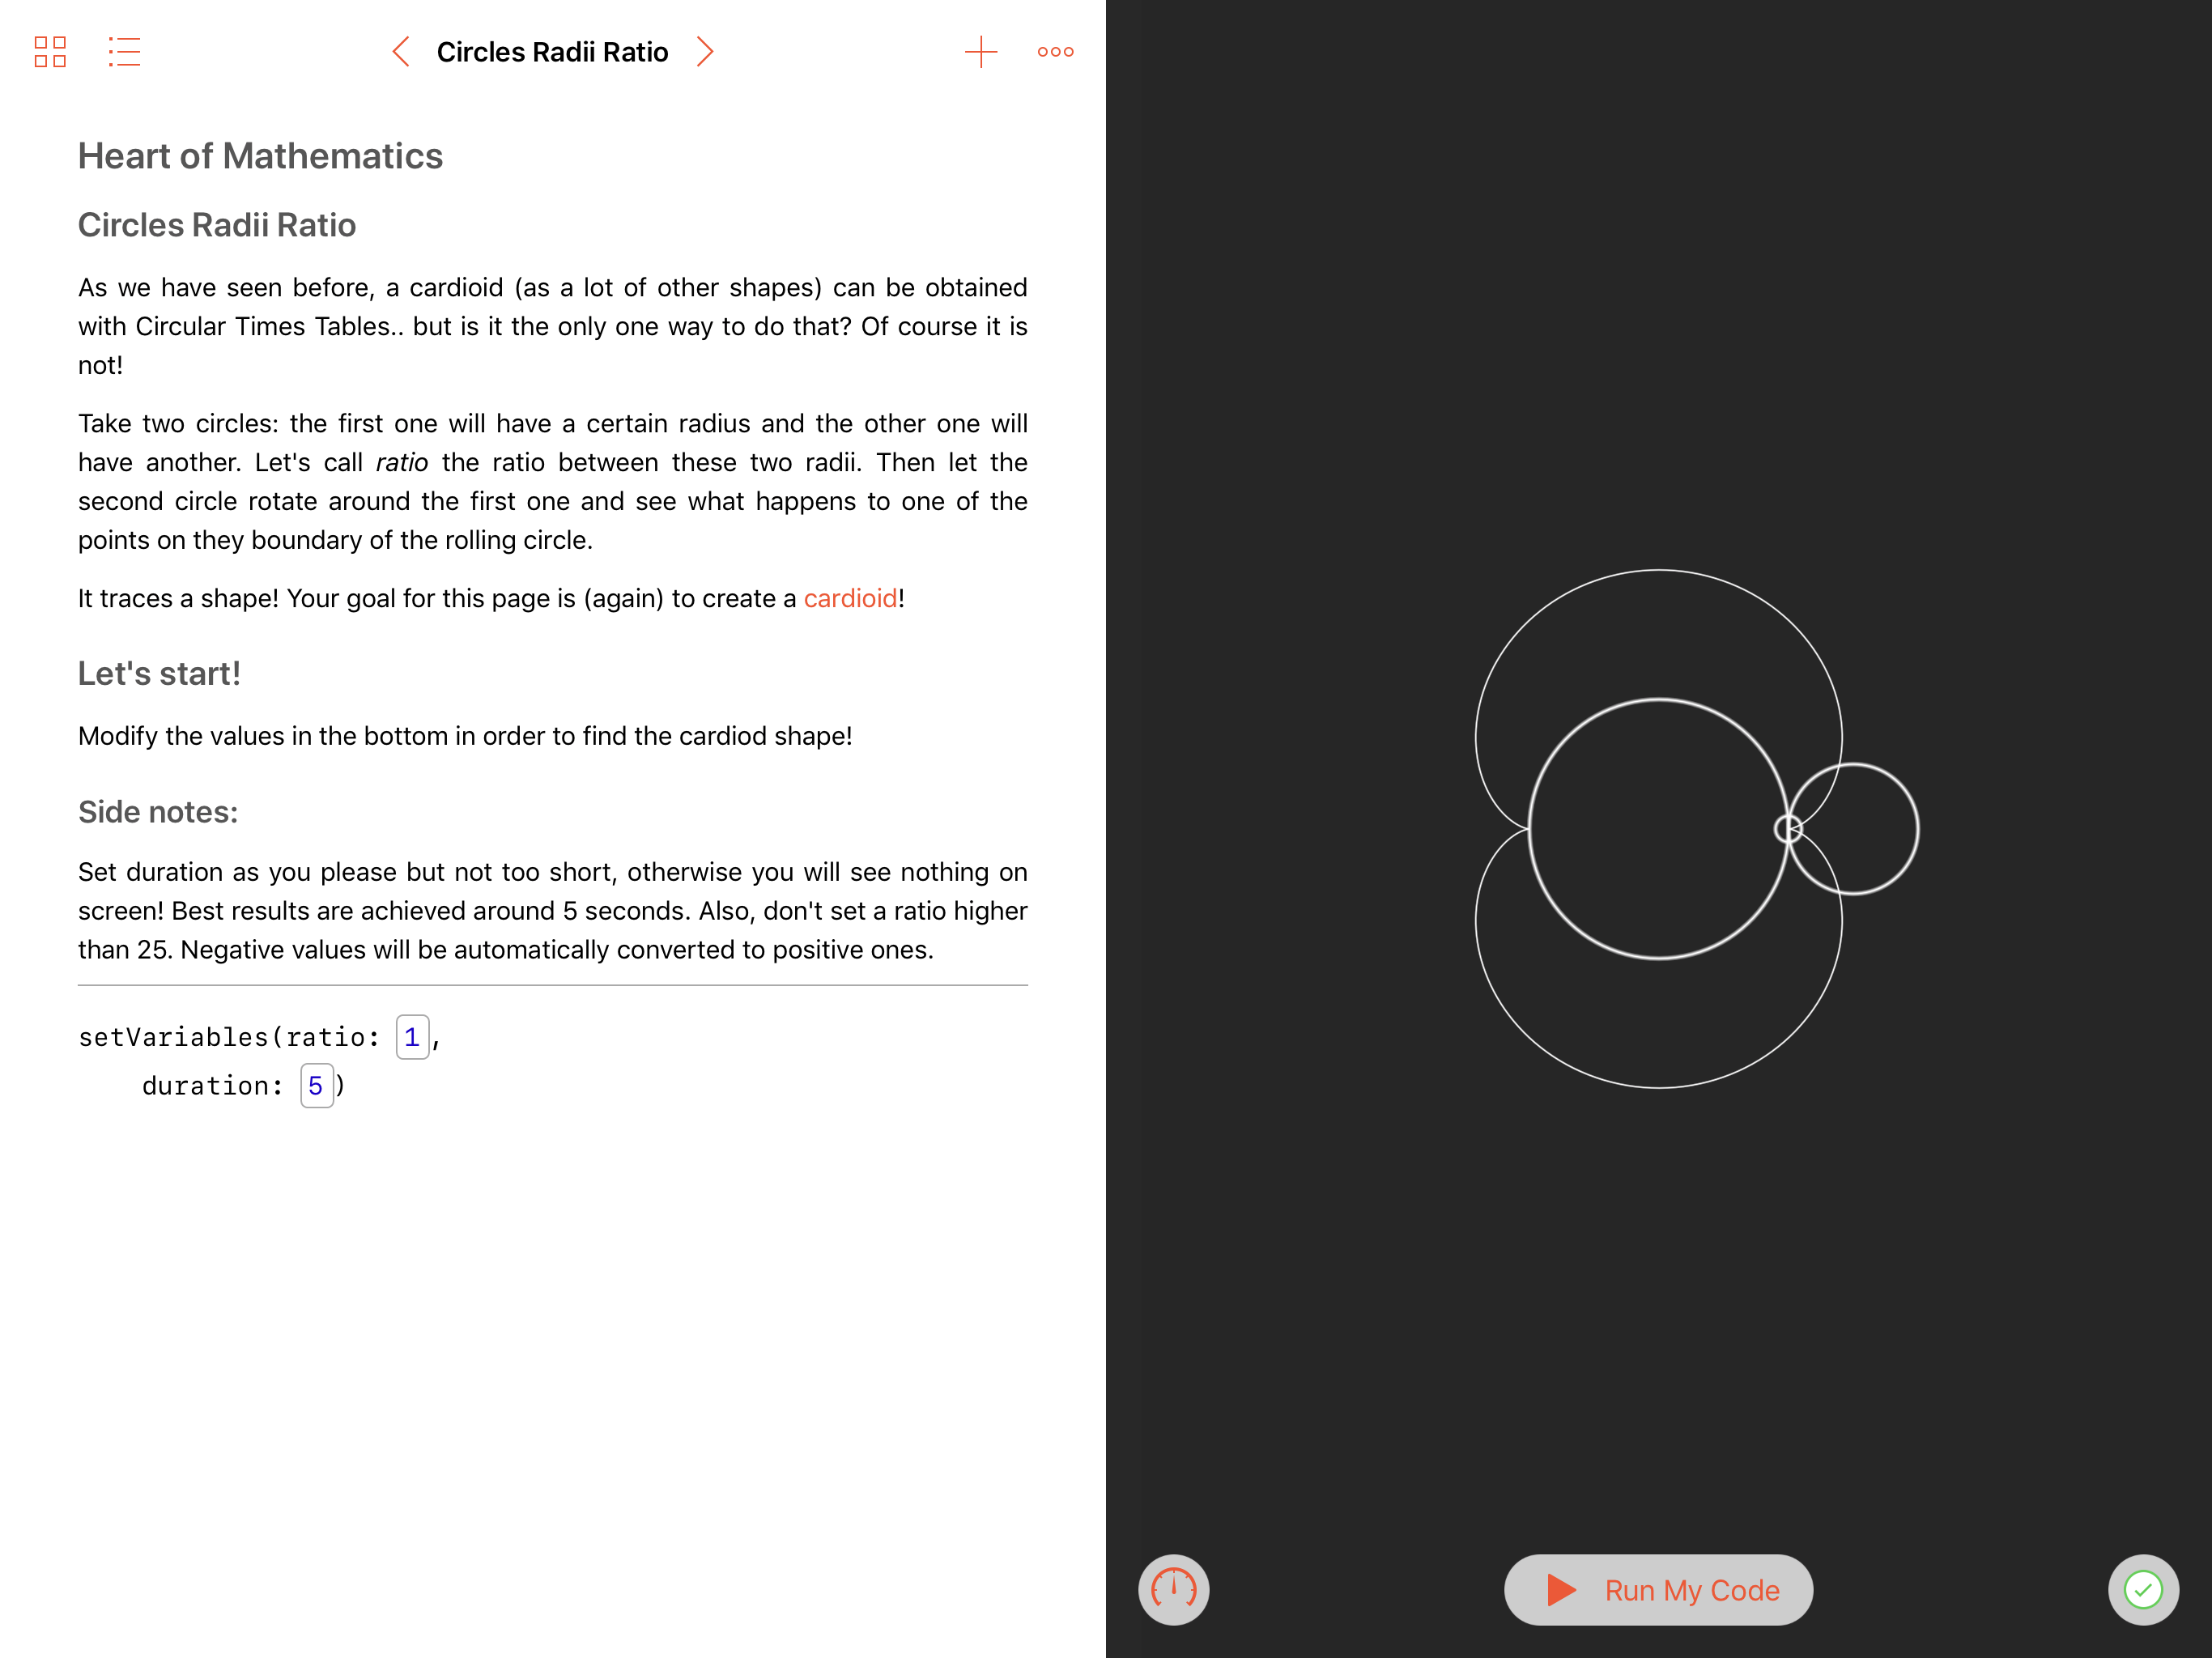Screen dimensions: 2212x1658
Task: Tap the small tracing point on the circle
Action: (1788, 829)
